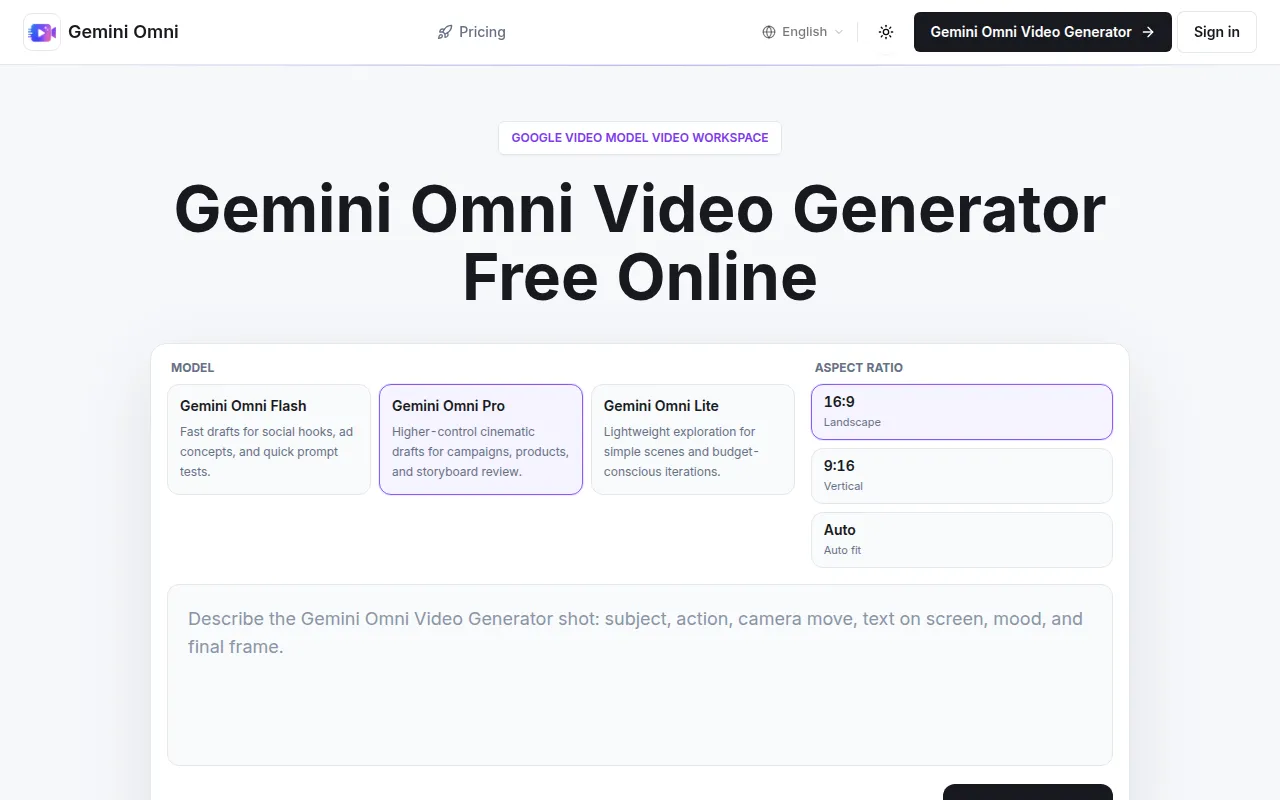The image size is (1280, 800).
Task: Select the Gemini Omni Flash model
Action: click(269, 439)
